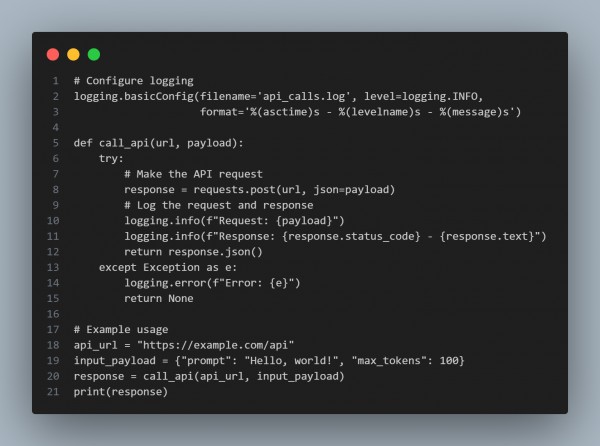The width and height of the screenshot is (600, 446).
Task: Click the logging.error call
Action: click(212, 283)
